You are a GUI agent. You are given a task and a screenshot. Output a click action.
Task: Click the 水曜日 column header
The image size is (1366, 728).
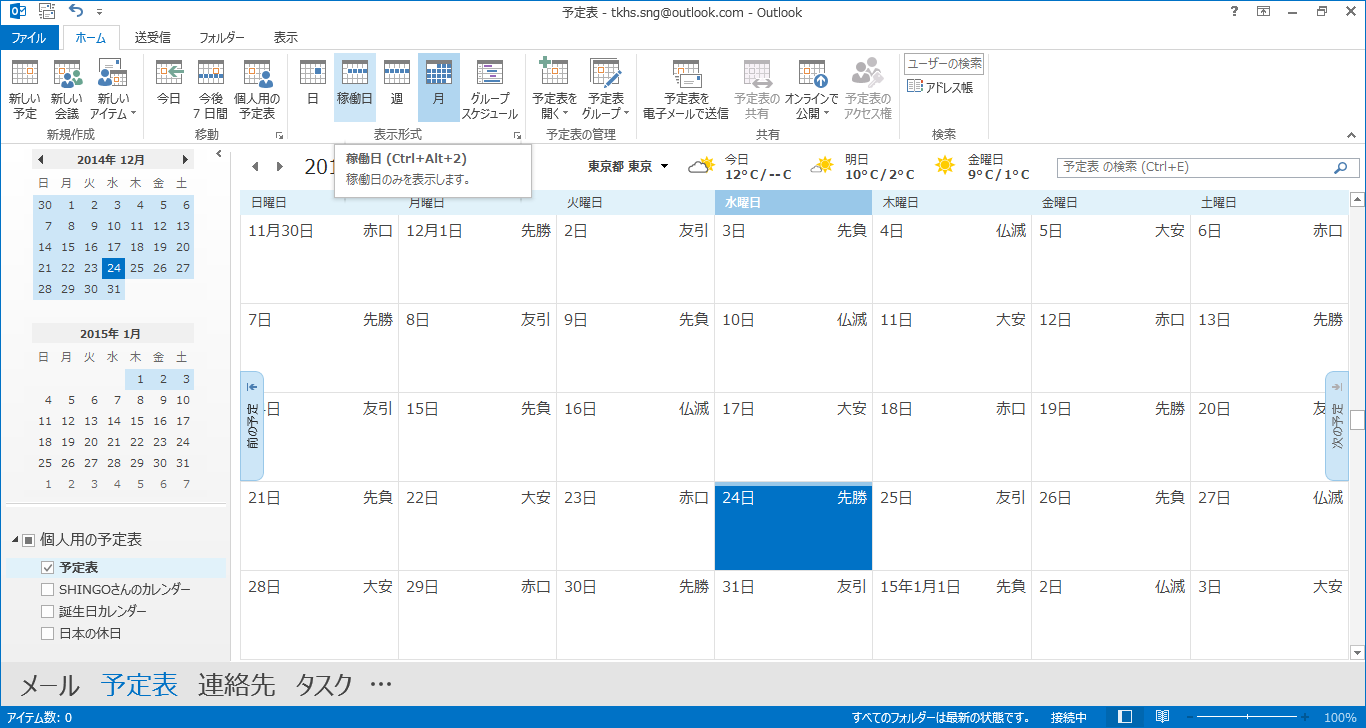793,202
